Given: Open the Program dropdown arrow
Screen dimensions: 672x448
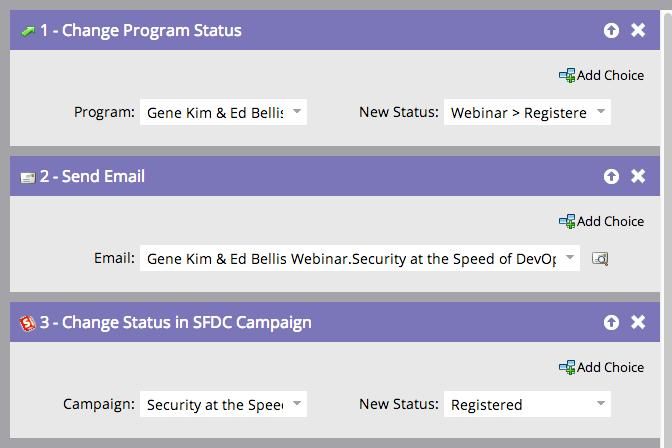Looking at the screenshot, I should [297, 111].
